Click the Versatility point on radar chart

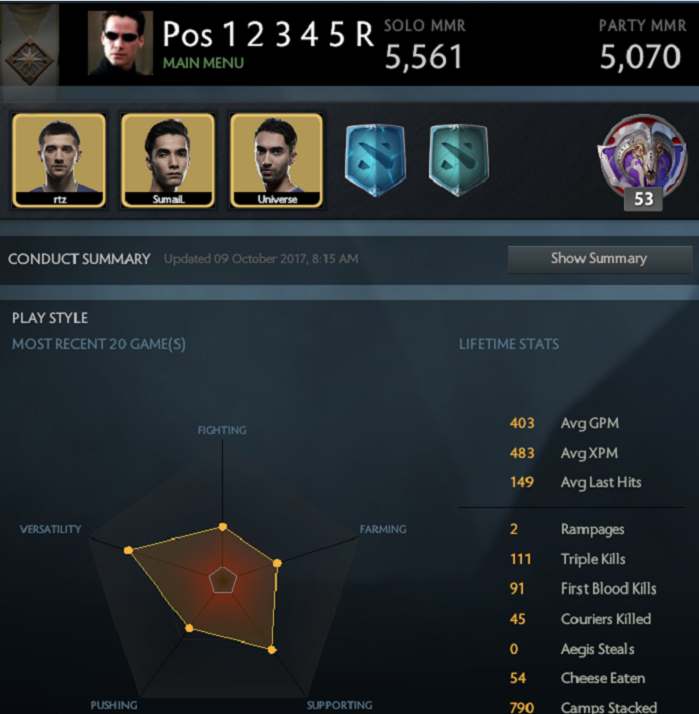[128, 550]
